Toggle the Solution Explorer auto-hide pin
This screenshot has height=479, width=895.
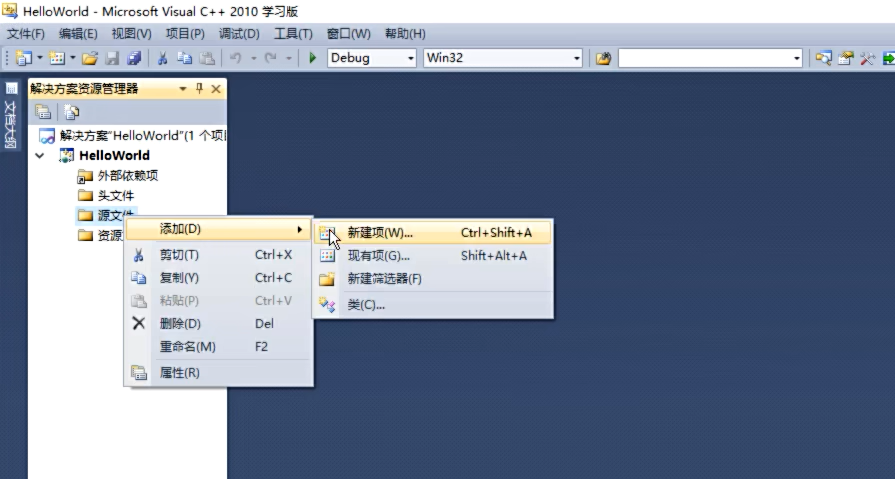point(199,88)
